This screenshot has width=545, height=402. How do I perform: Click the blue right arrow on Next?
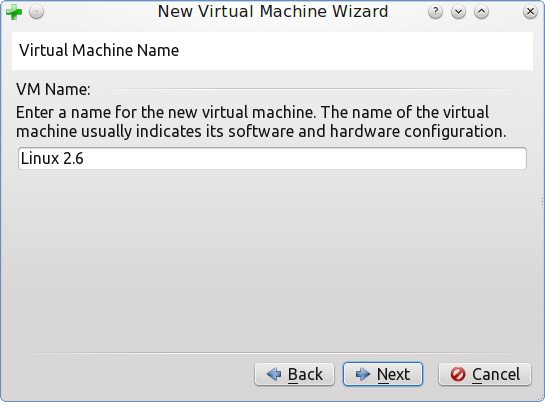pyautogui.click(x=363, y=374)
